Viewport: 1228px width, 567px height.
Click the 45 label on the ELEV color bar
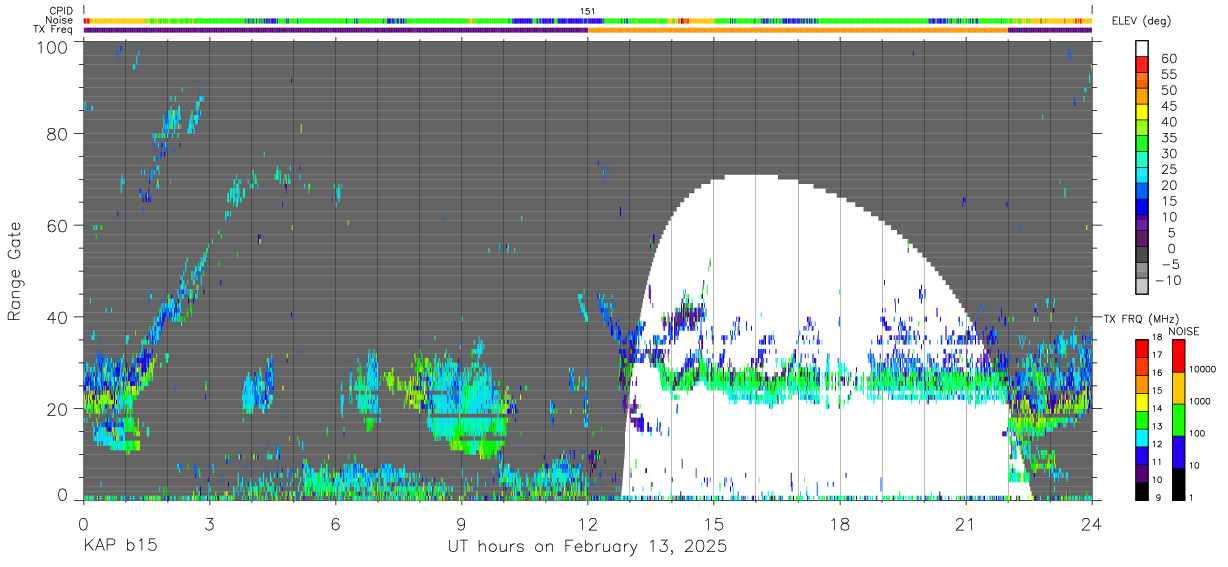(1168, 106)
